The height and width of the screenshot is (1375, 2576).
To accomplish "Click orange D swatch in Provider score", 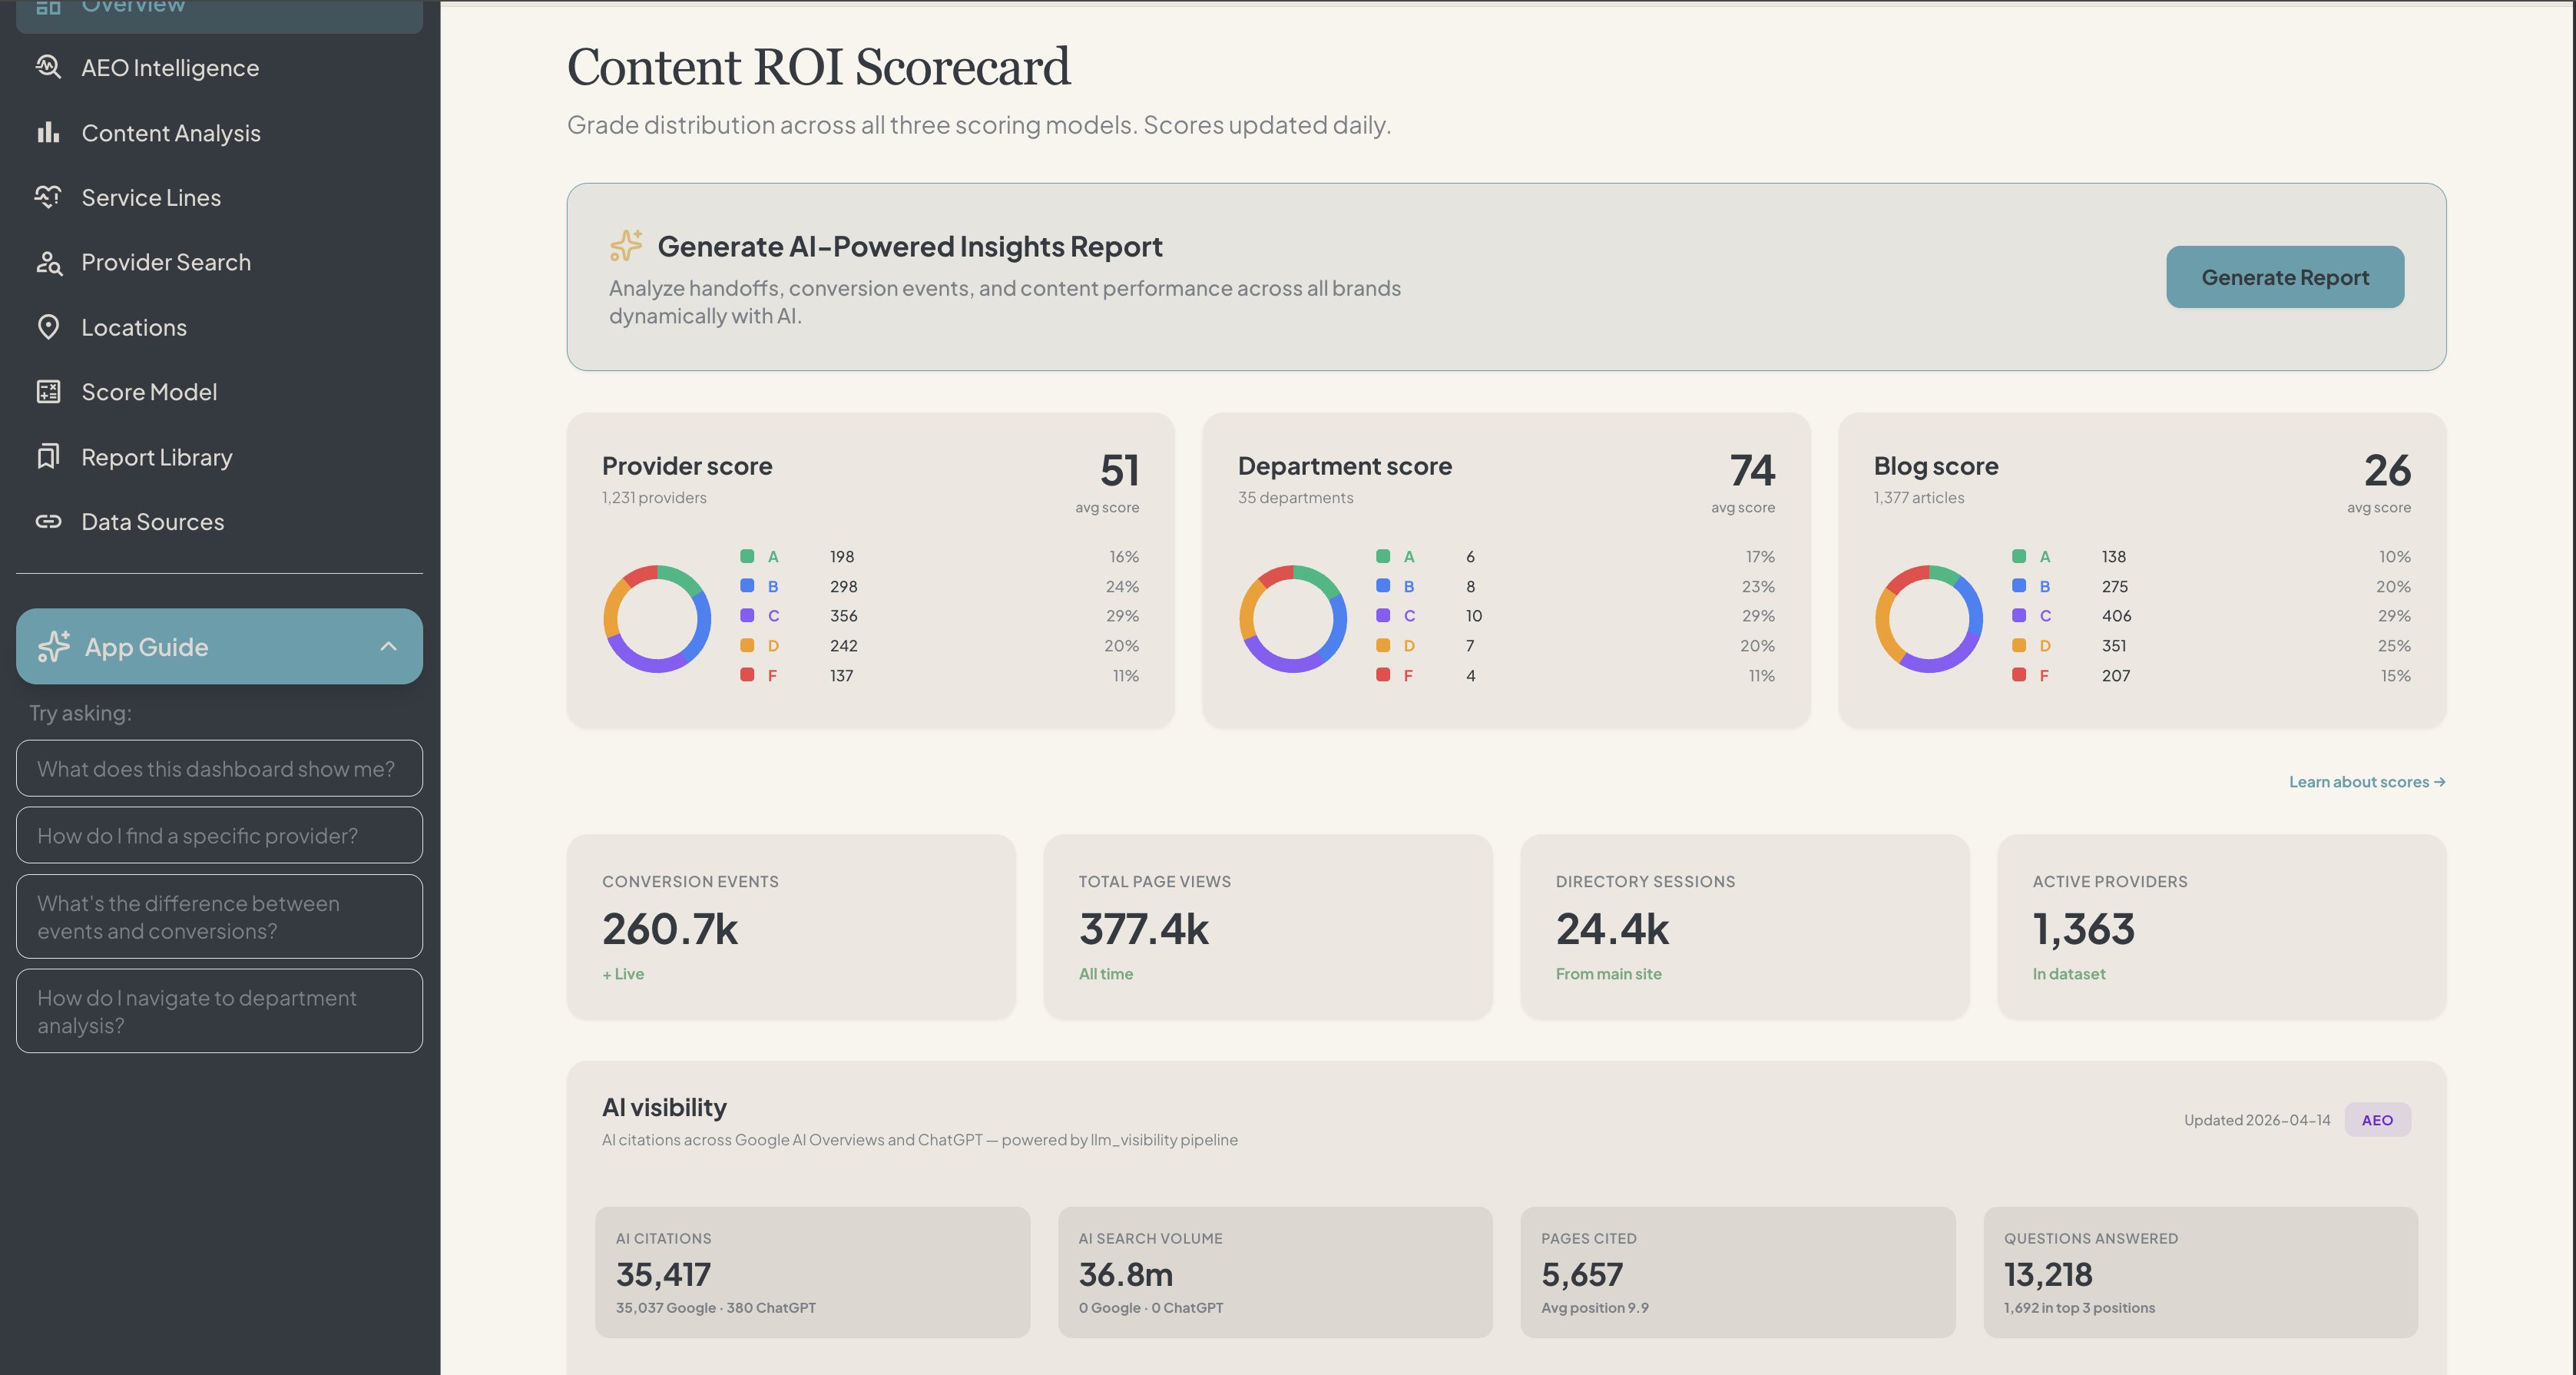I will [747, 645].
